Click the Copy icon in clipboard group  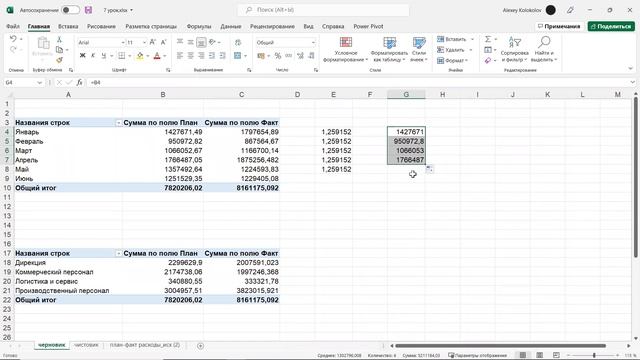(x=59, y=49)
